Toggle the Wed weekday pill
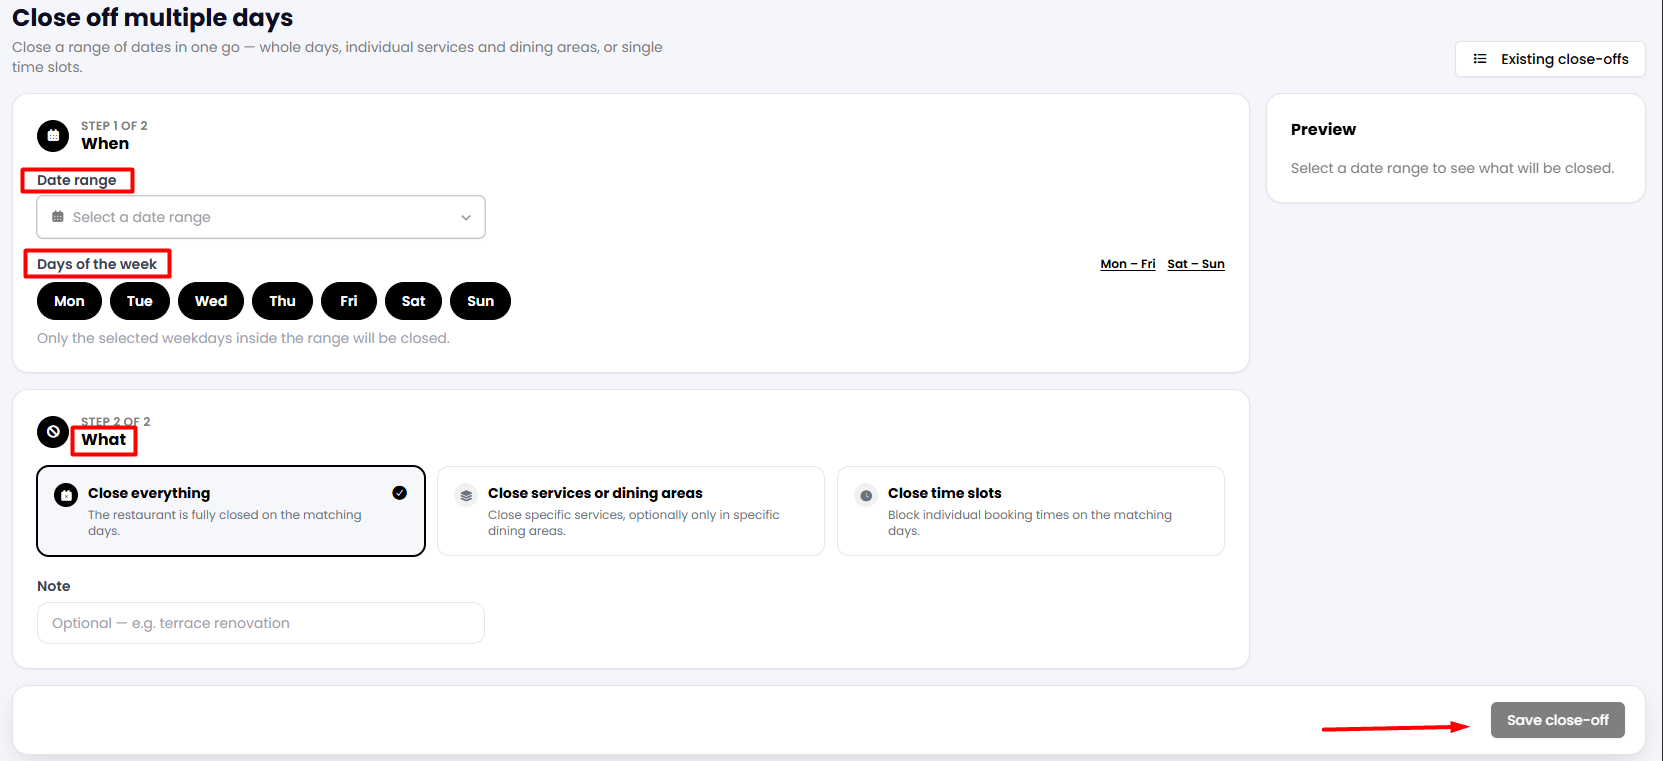The image size is (1663, 761). tap(211, 301)
